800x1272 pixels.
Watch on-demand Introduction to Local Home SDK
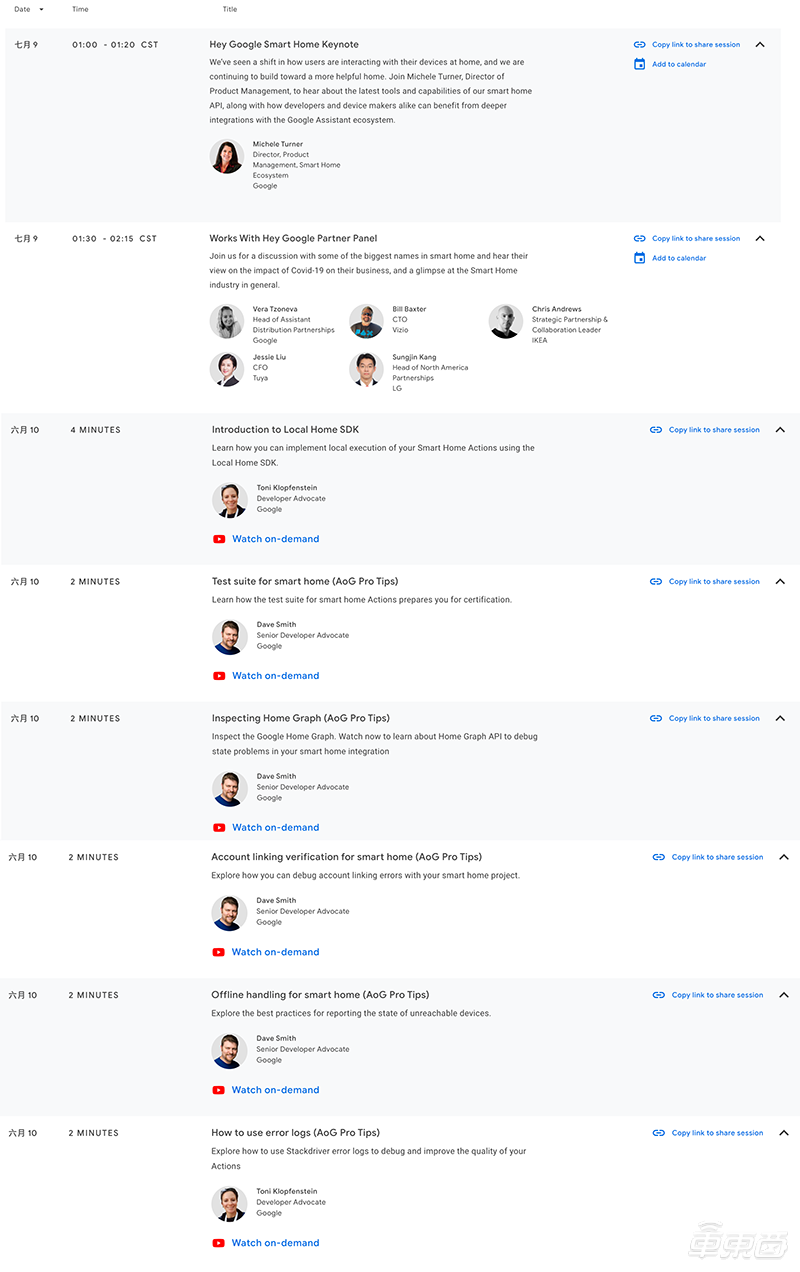pyautogui.click(x=276, y=539)
